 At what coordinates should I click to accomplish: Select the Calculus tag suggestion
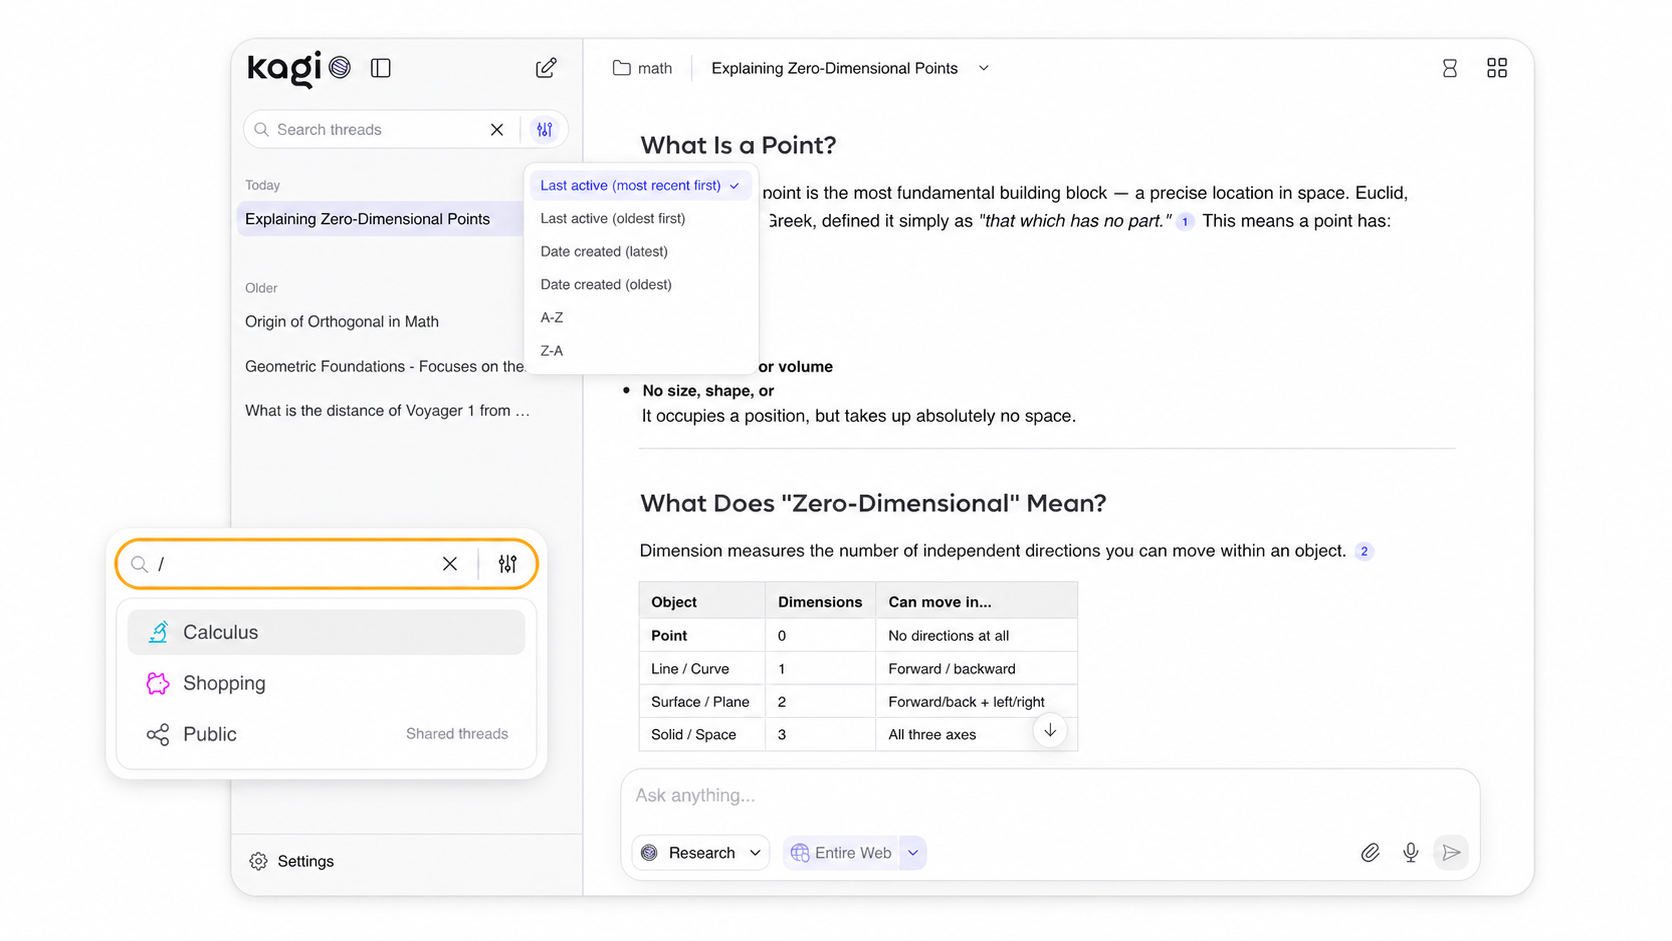(x=326, y=632)
